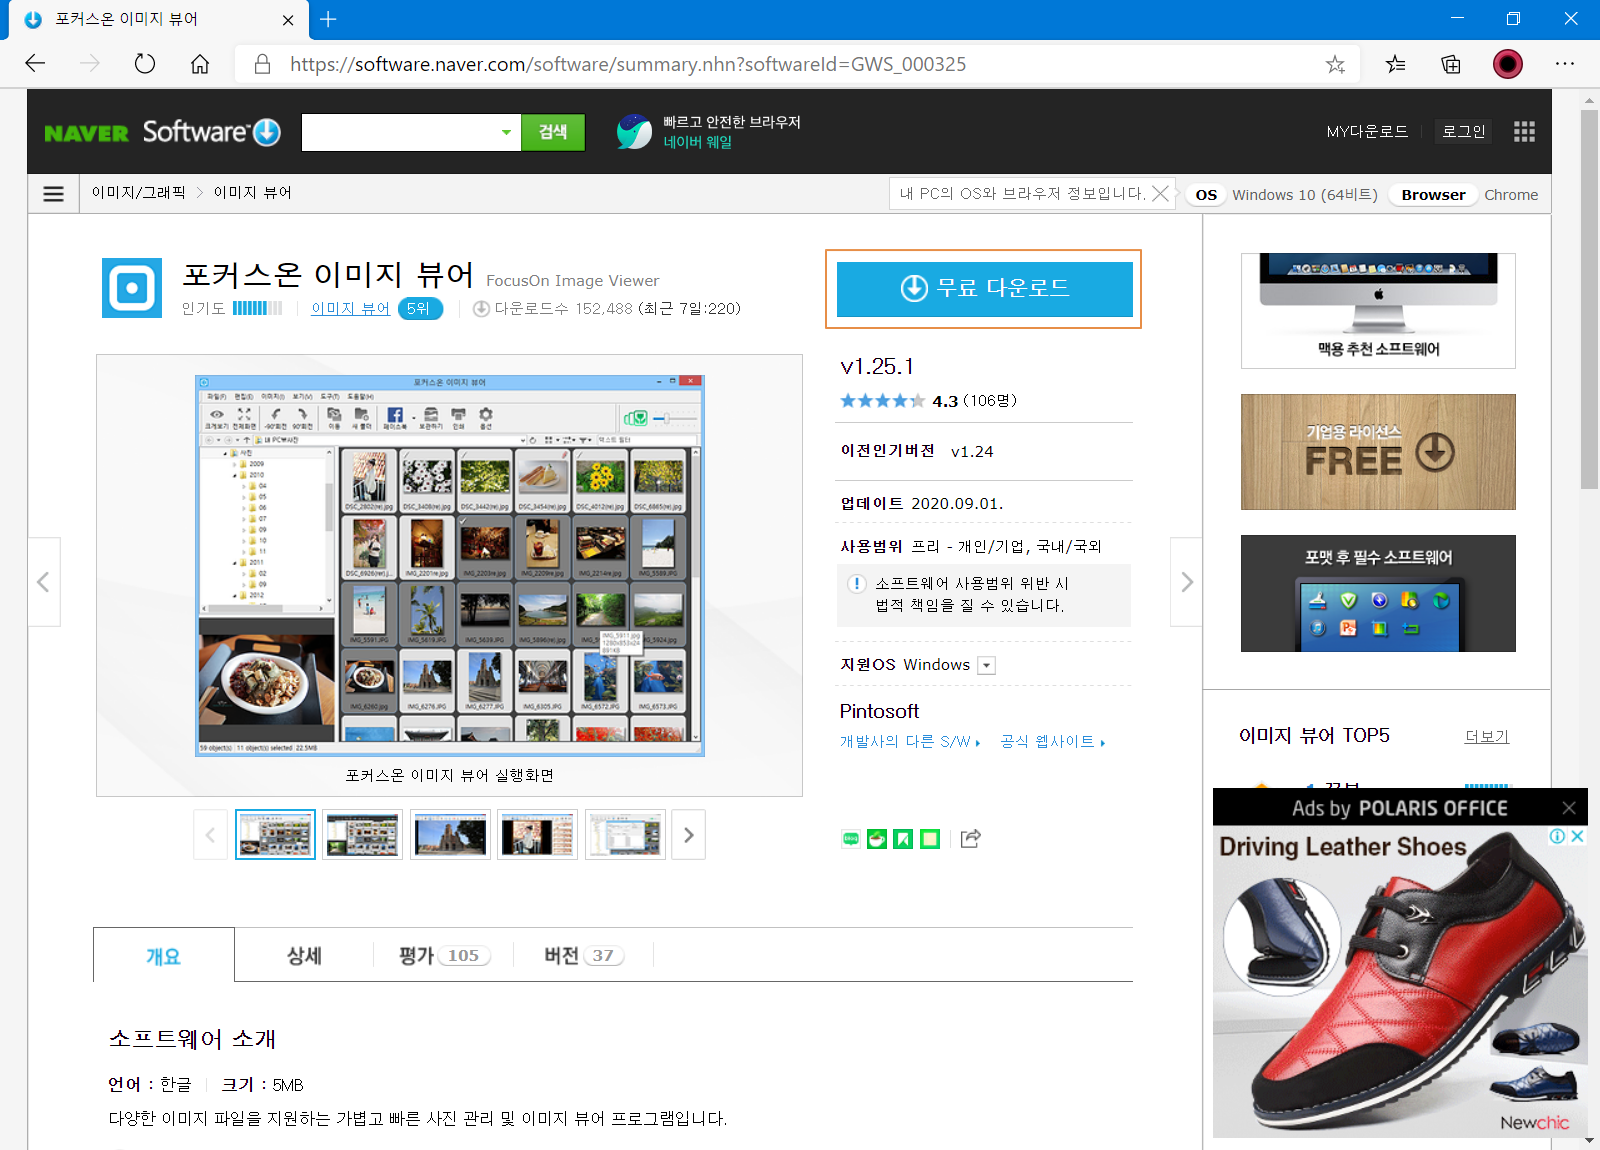Open the browser home page
This screenshot has height=1150, width=1600.
pyautogui.click(x=200, y=64)
